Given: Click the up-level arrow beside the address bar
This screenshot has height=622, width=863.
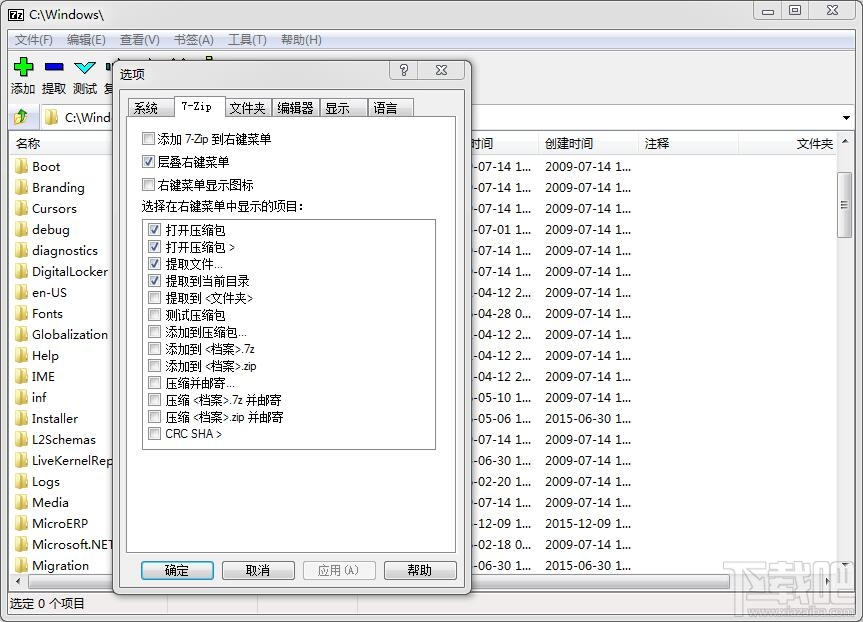Looking at the screenshot, I should [19, 116].
